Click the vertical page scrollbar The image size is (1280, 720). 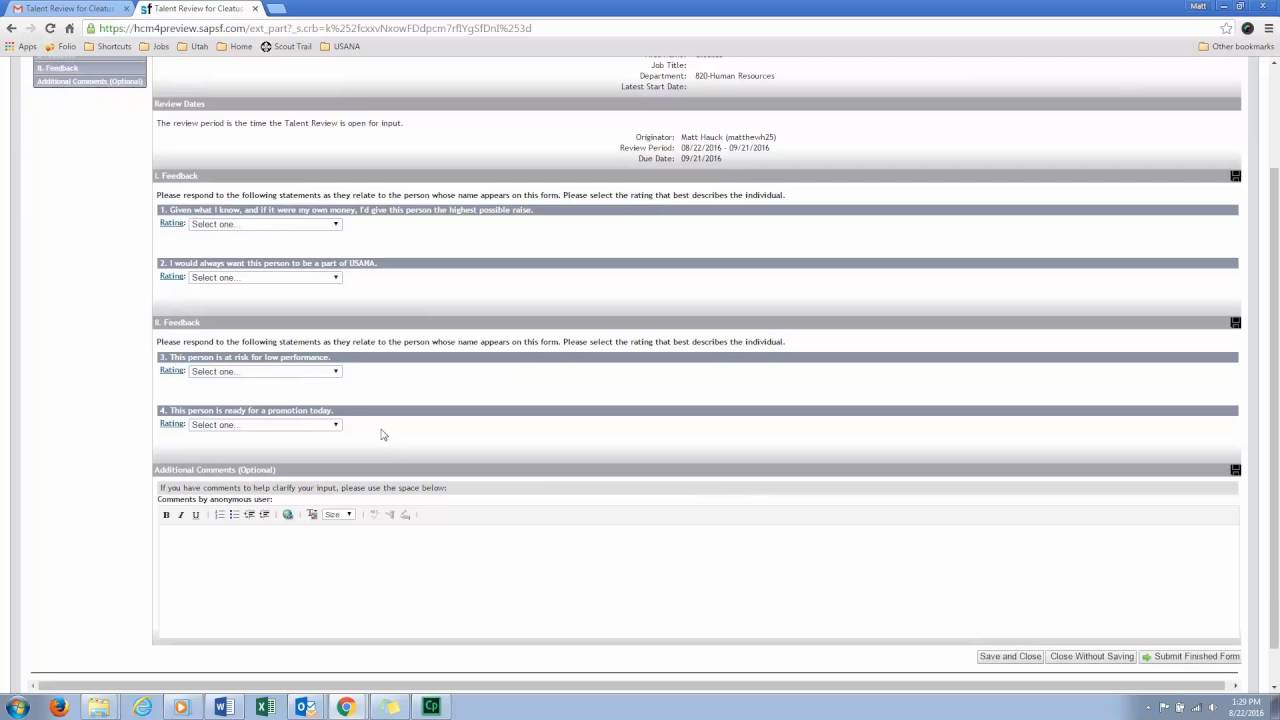click(1273, 407)
